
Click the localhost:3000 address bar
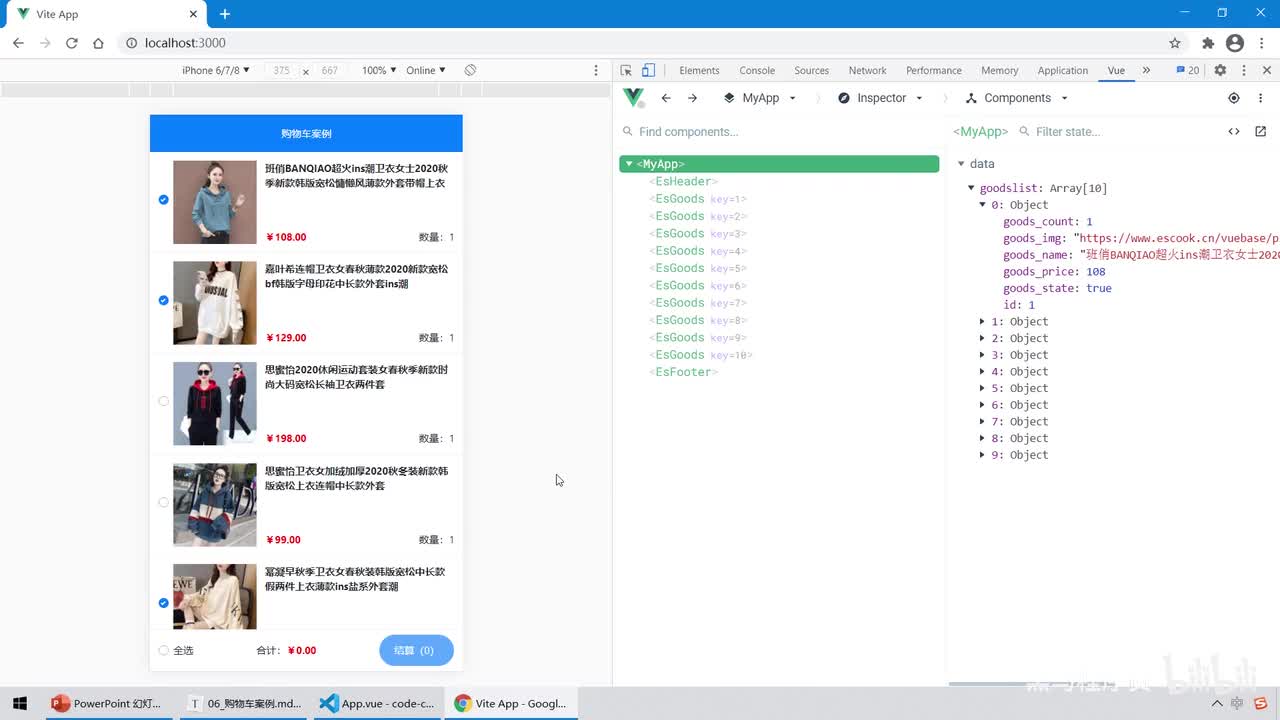point(640,43)
